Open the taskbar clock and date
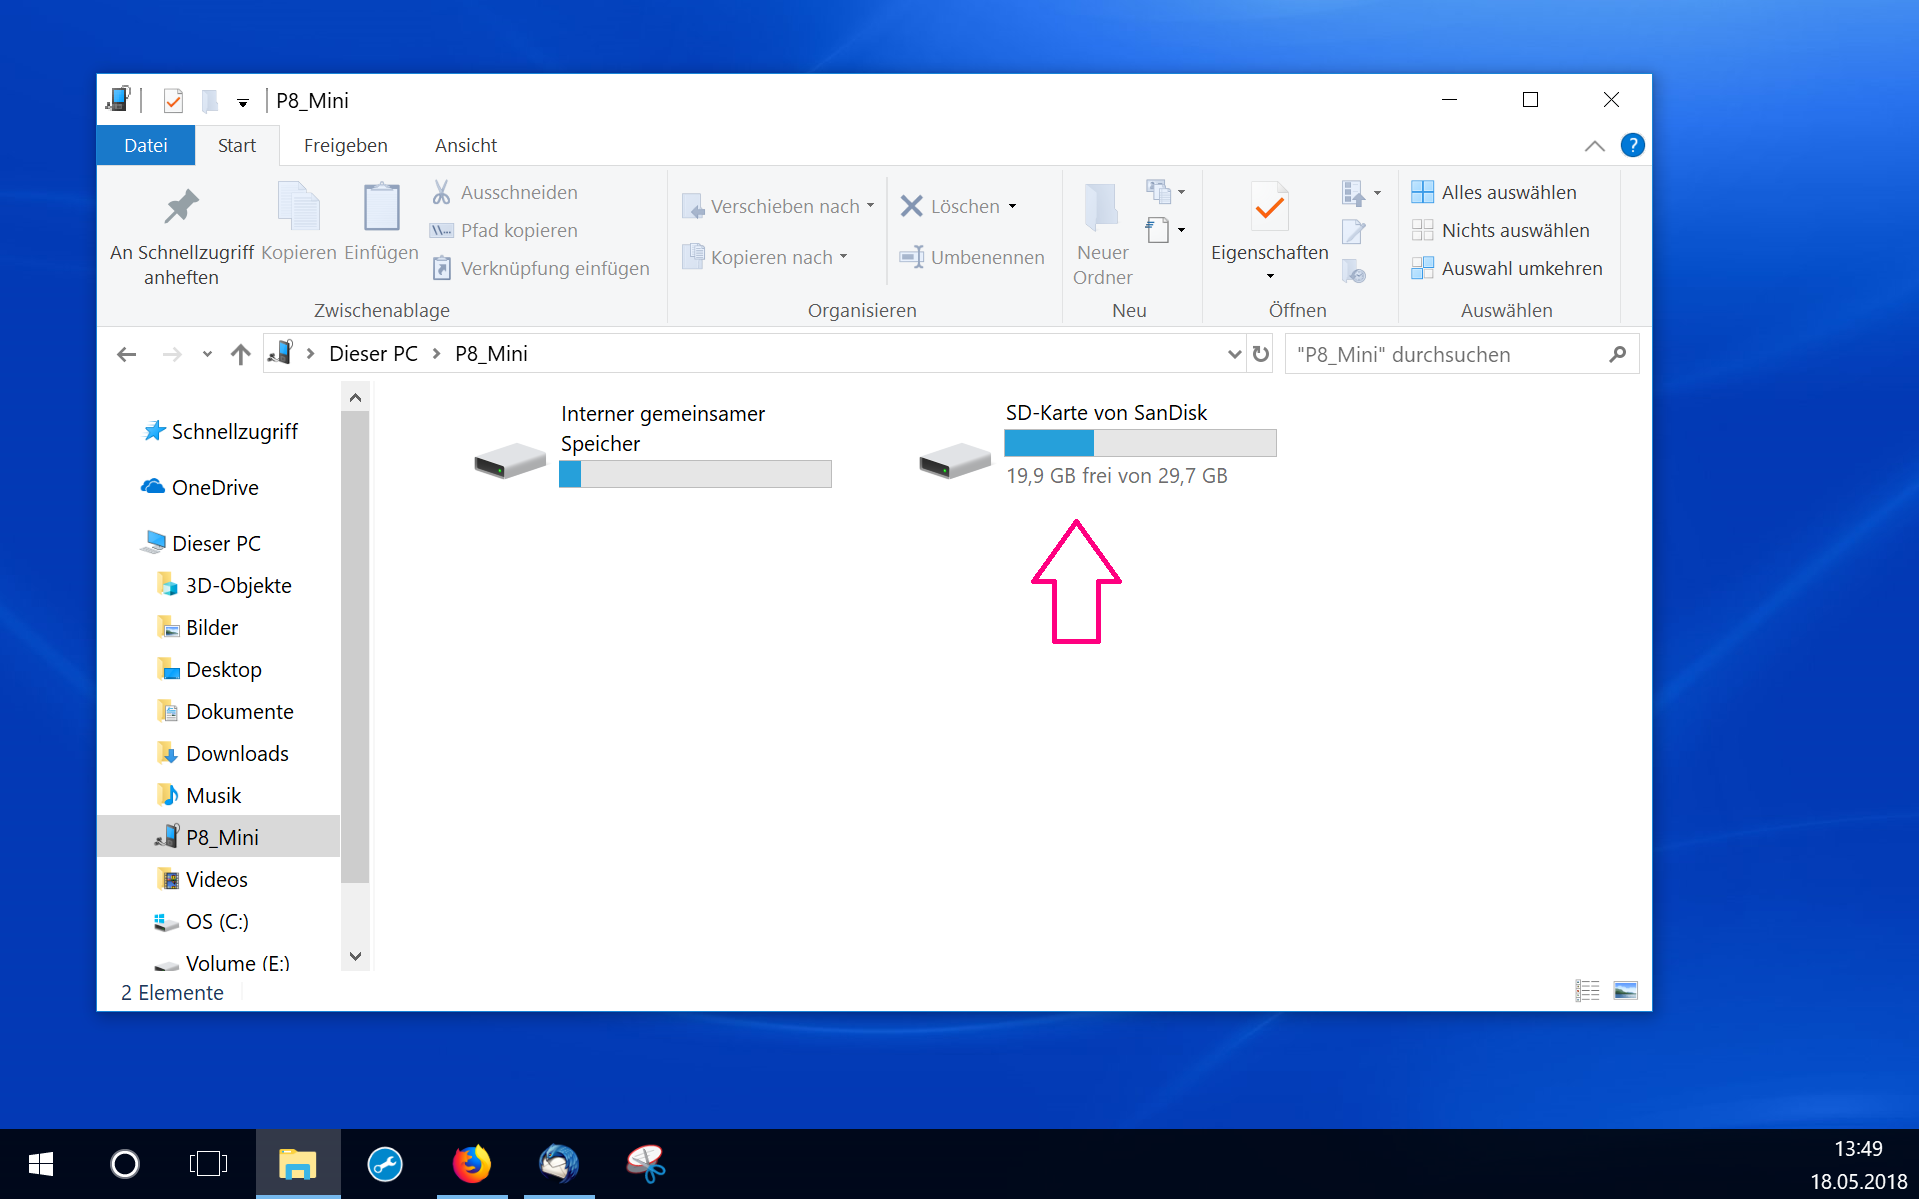 tap(1858, 1165)
